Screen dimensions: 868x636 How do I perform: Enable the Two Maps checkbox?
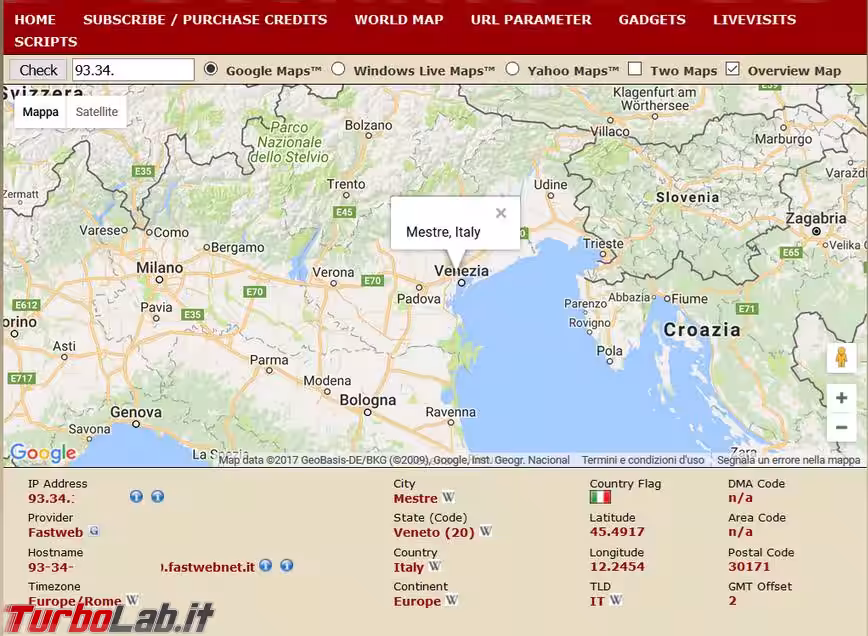[x=635, y=69]
